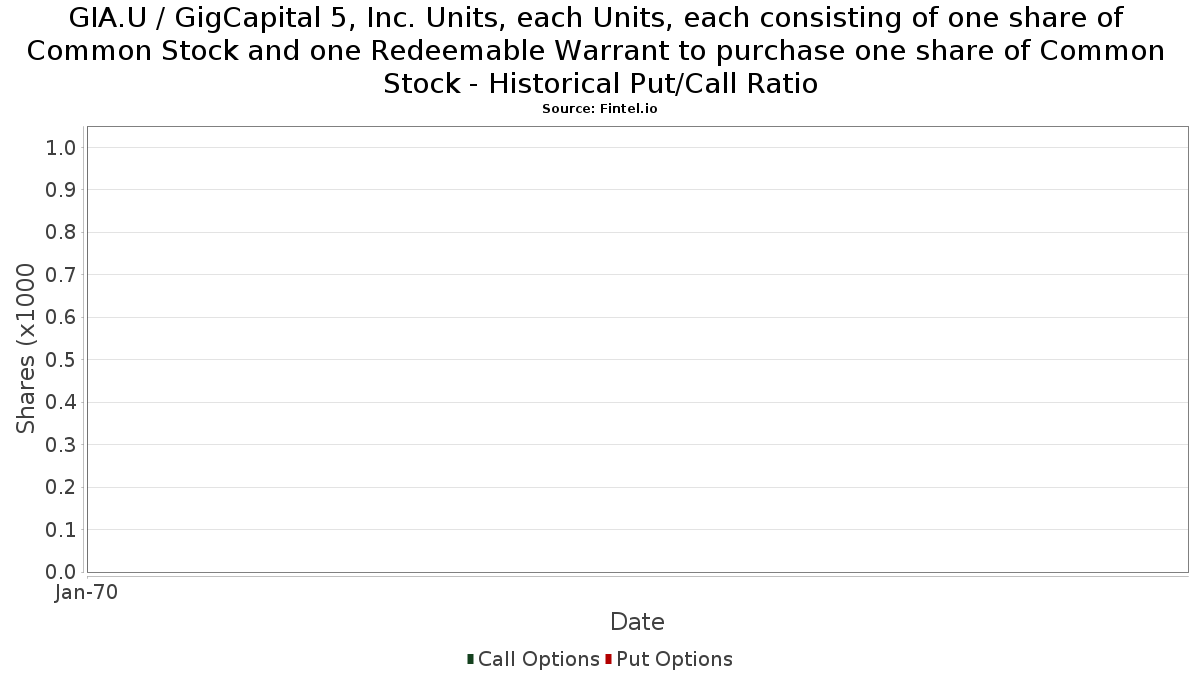This screenshot has width=1200, height=675.
Task: Click the 0.2 y-axis tick label
Action: coord(61,486)
